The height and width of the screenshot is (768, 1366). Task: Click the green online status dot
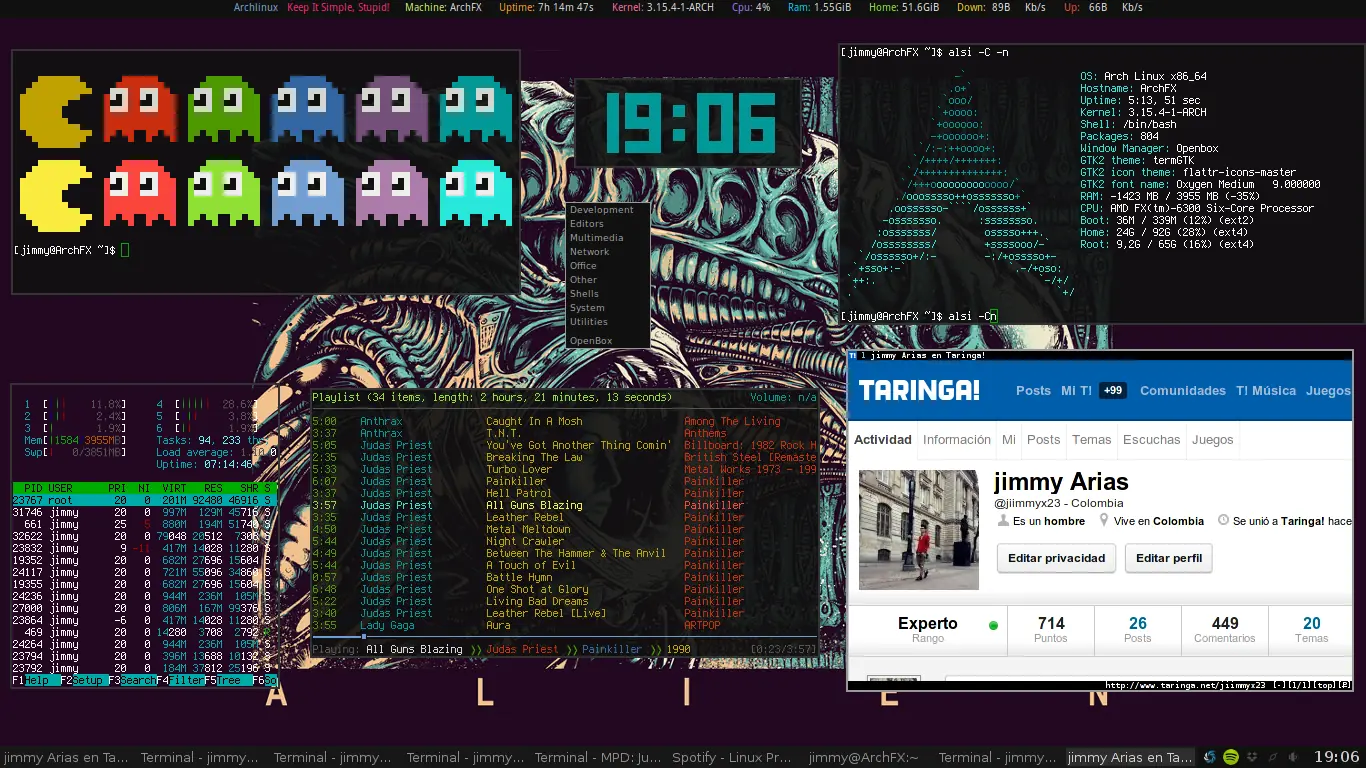(993, 626)
